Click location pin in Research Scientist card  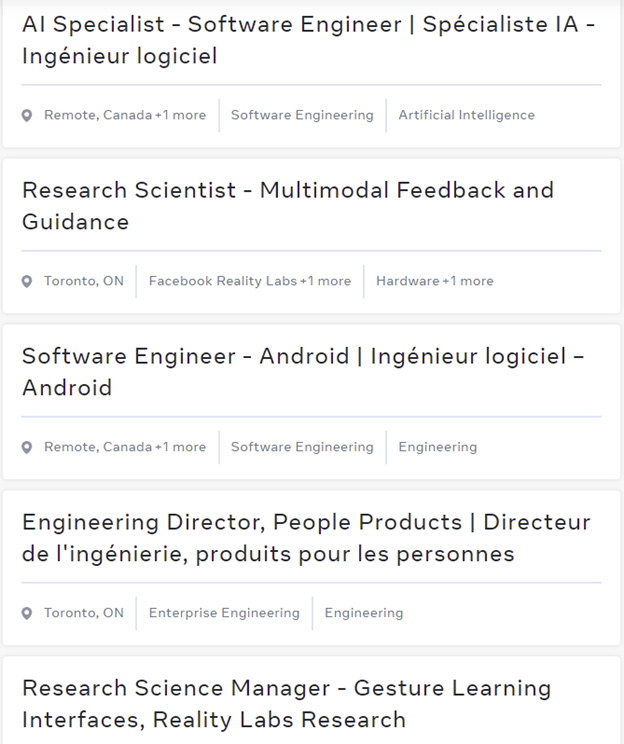27,282
